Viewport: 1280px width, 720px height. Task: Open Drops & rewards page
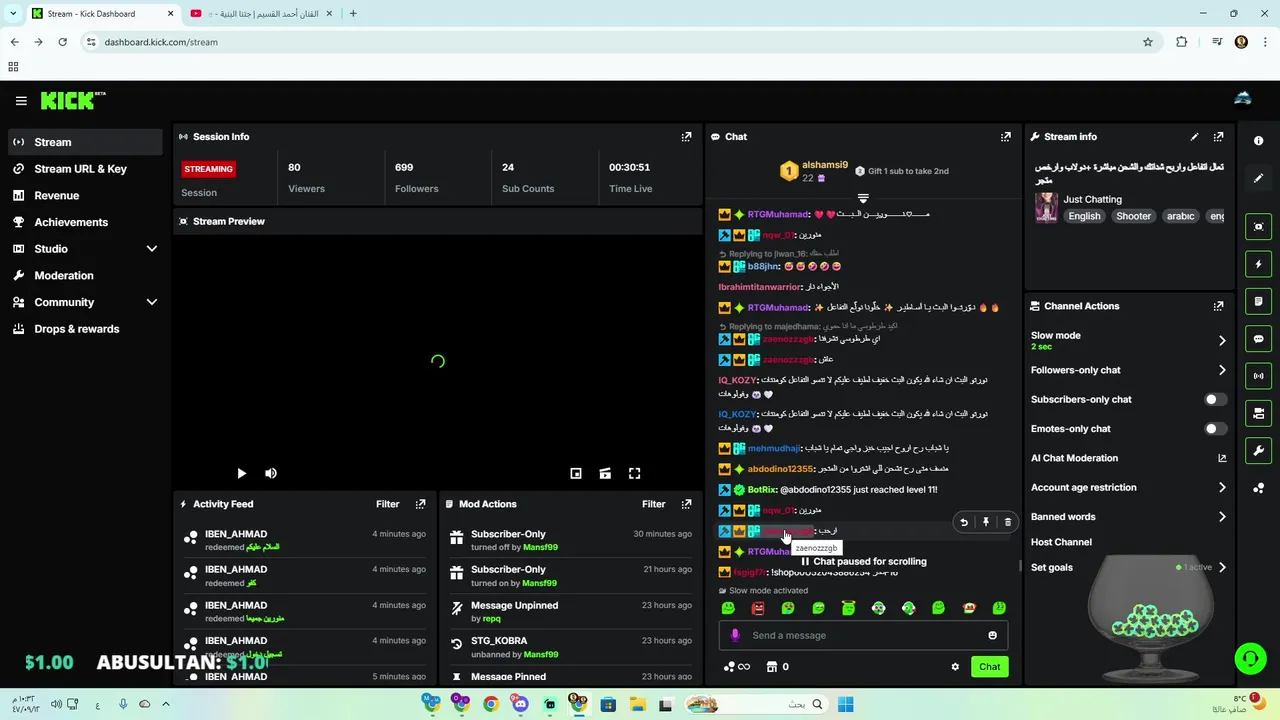(84, 329)
